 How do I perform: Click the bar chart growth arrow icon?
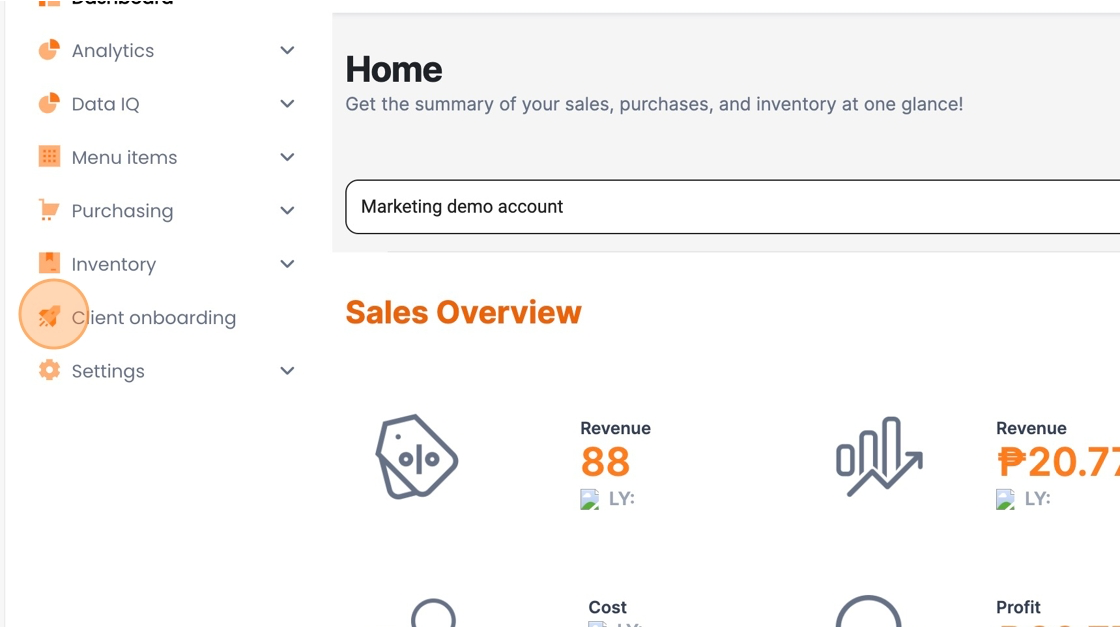click(879, 457)
